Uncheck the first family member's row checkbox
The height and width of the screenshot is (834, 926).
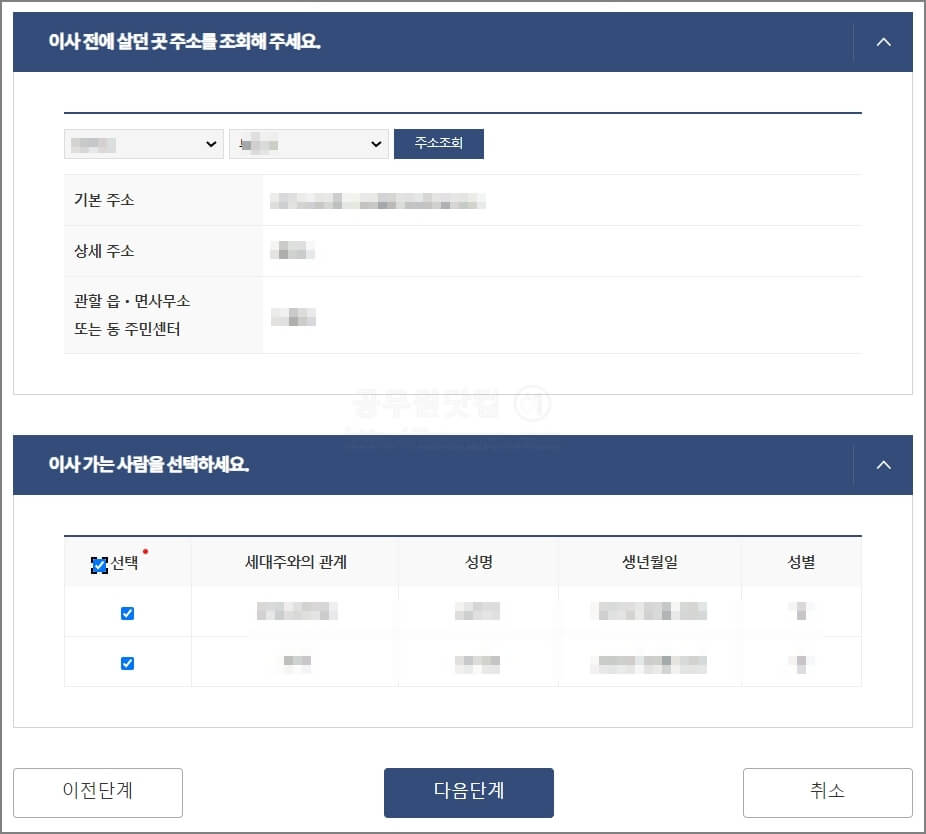click(x=127, y=612)
